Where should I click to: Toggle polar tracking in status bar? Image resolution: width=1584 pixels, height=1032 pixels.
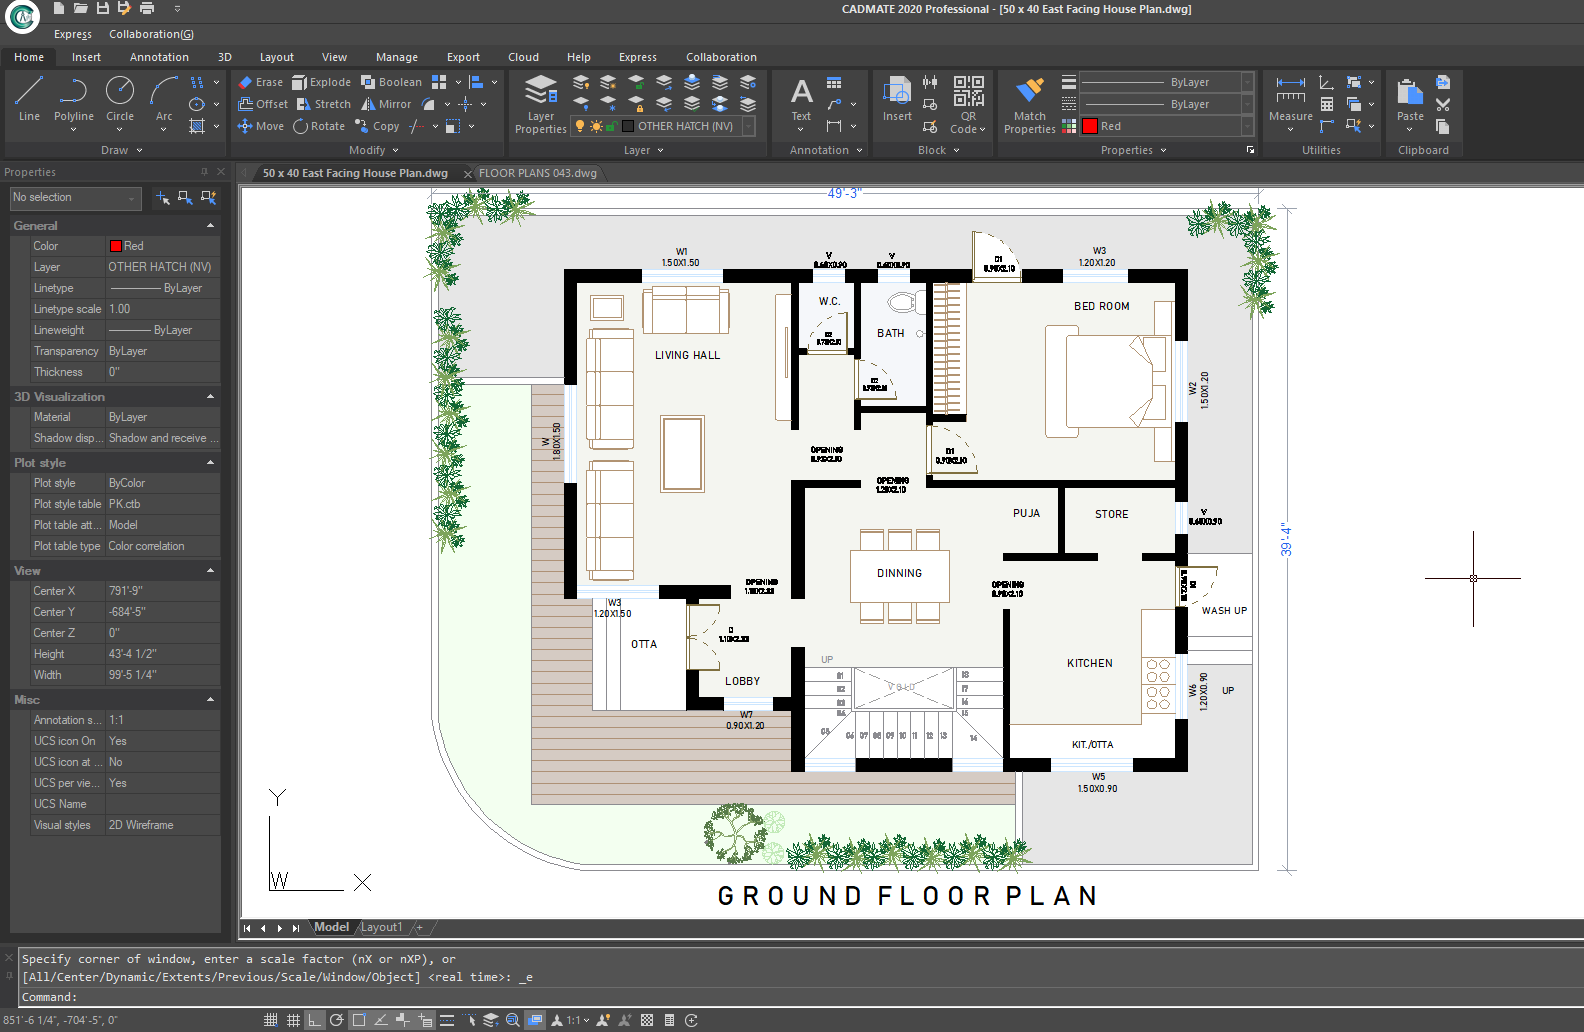coord(337,1020)
